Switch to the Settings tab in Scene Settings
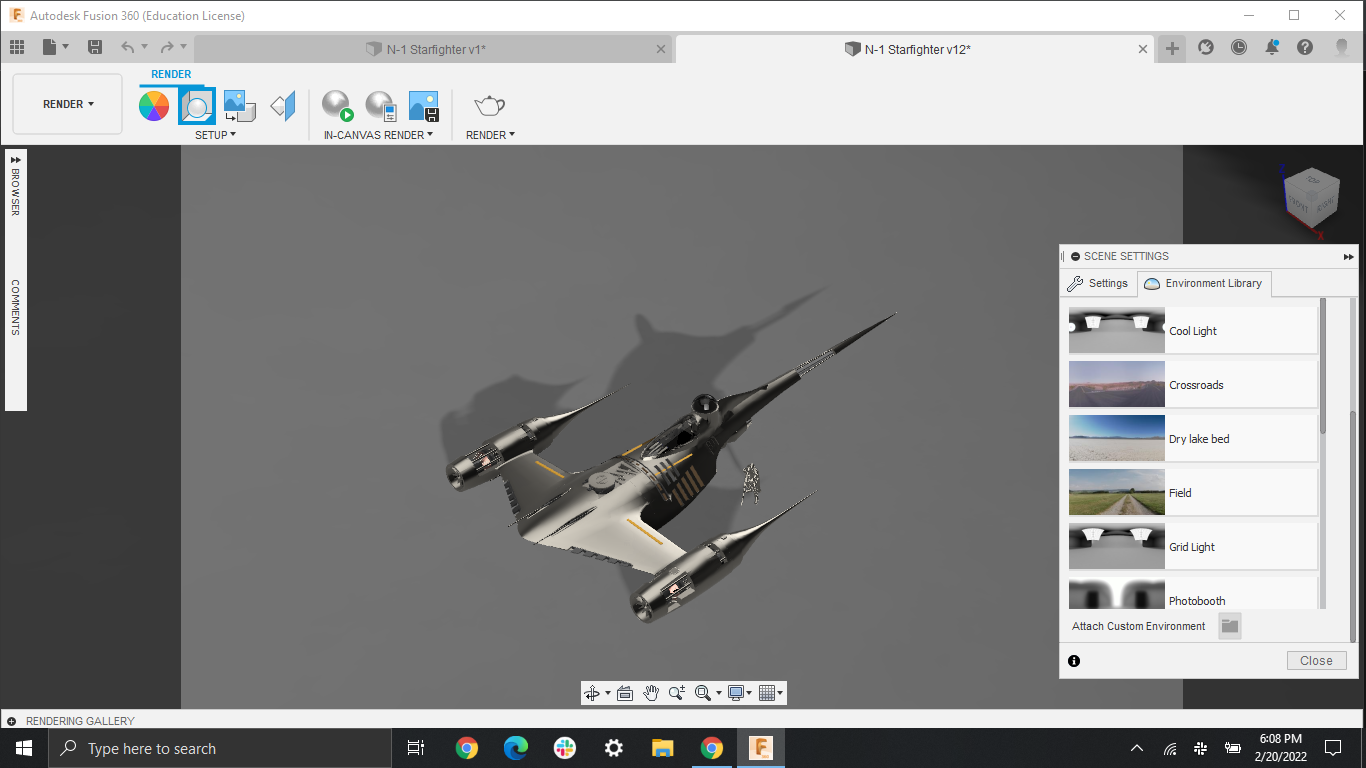This screenshot has width=1366, height=768. click(x=1099, y=283)
